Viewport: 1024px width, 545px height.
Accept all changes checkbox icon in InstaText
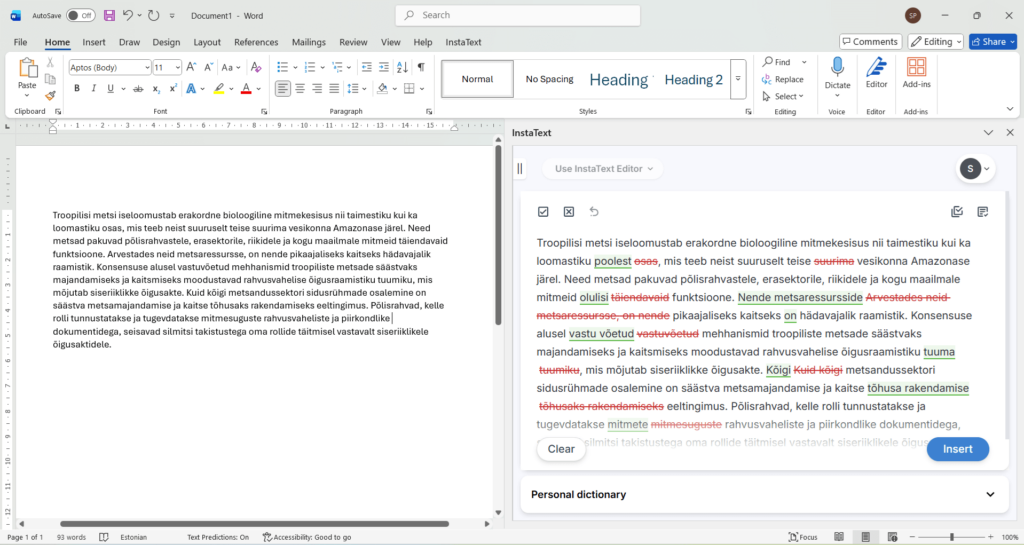point(543,212)
